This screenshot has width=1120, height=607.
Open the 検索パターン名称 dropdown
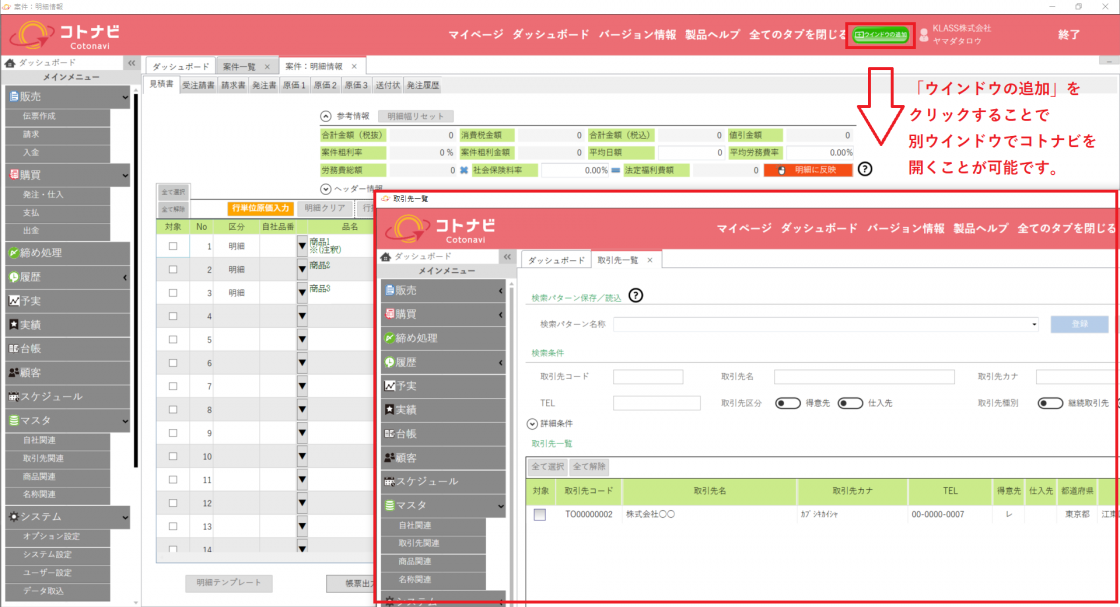tap(1033, 325)
